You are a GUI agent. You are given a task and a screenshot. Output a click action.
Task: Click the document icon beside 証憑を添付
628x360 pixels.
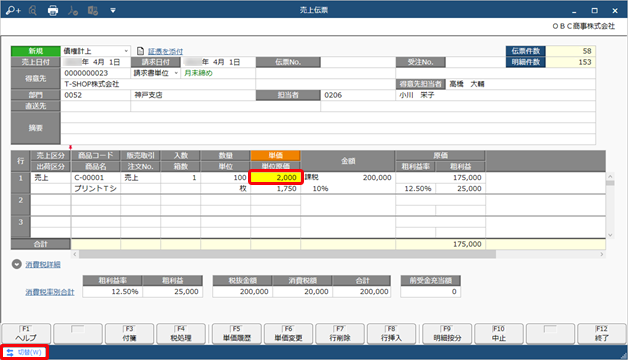point(140,51)
